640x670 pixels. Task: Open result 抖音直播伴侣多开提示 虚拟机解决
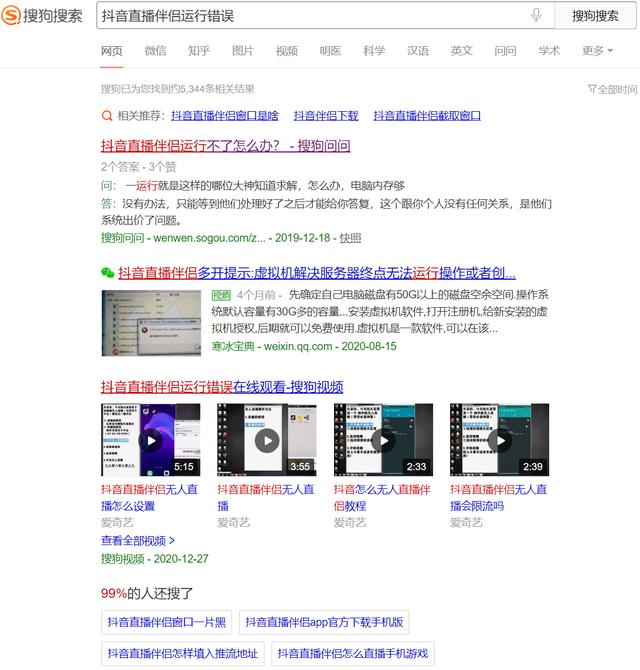(x=317, y=273)
